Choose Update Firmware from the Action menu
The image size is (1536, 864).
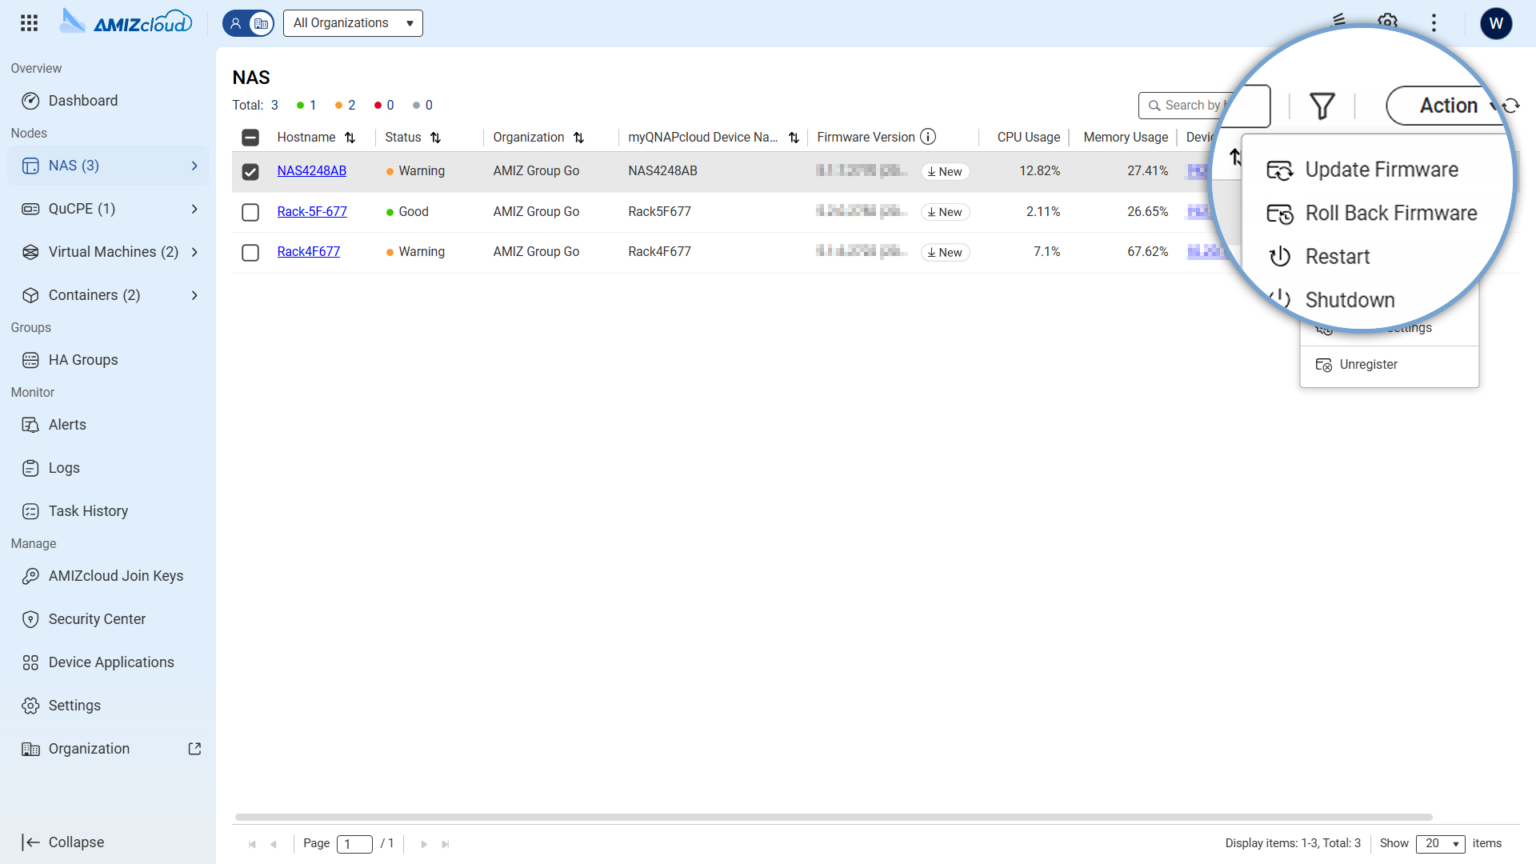[x=1381, y=169]
